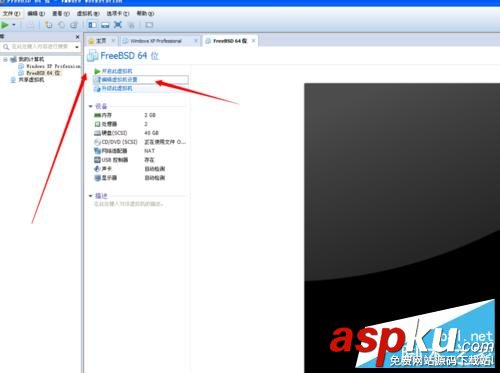Select 共享虚拟机 in the library tree
This screenshot has height=373, width=500.
(31, 80)
